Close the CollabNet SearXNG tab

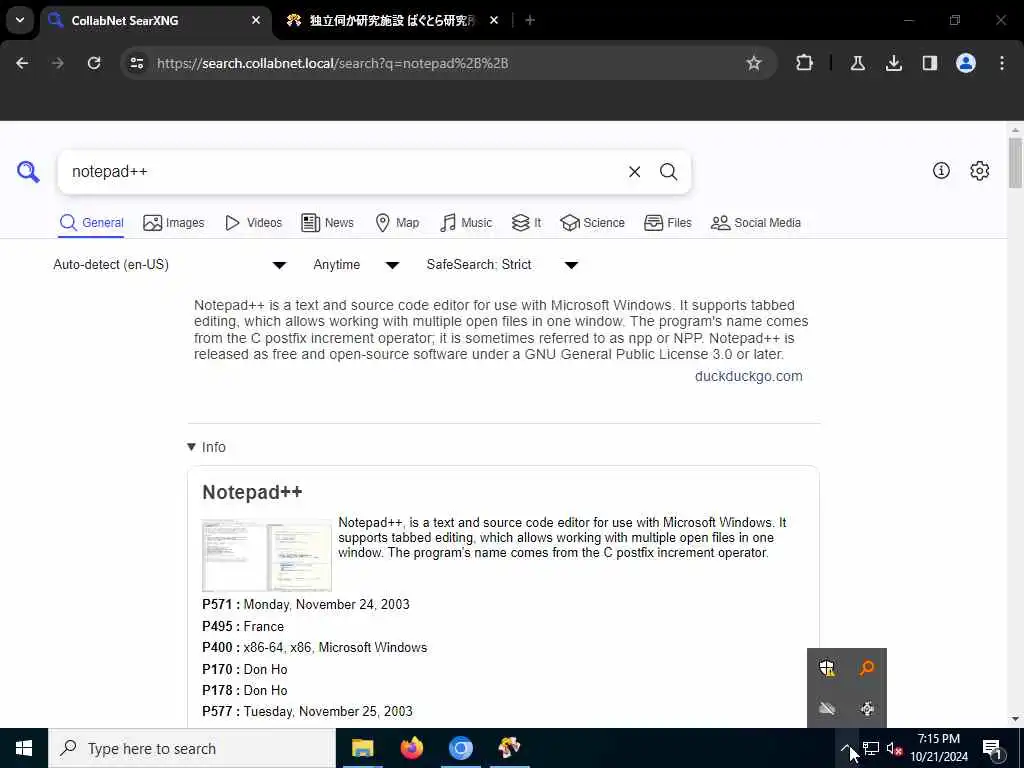[256, 20]
